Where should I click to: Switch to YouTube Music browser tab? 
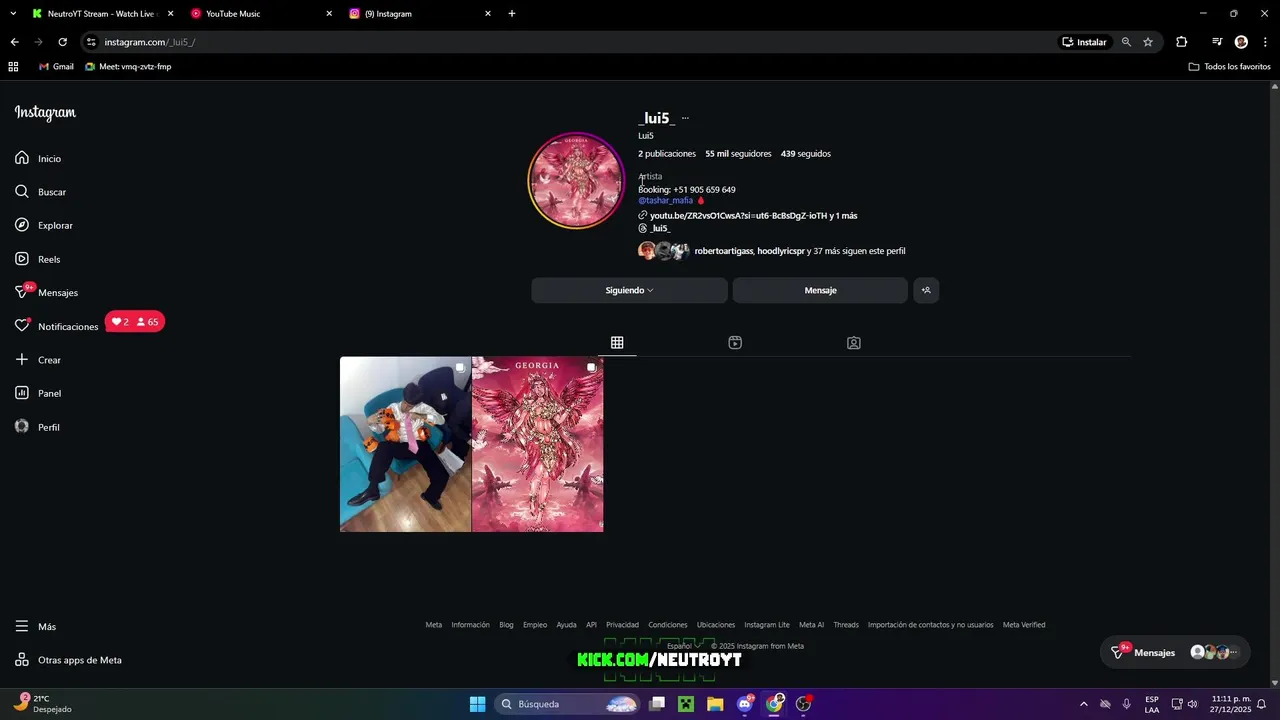[x=260, y=14]
